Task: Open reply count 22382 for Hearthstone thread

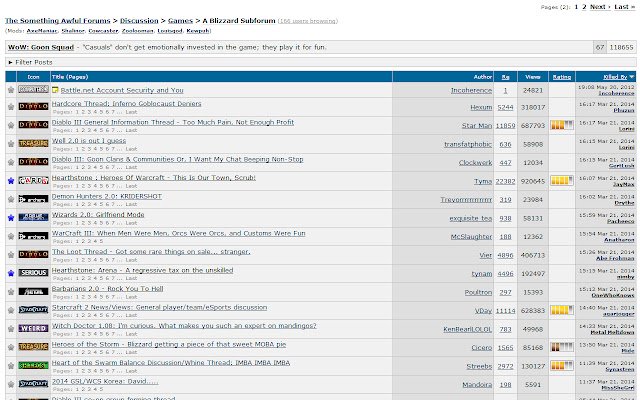Action: click(505, 181)
